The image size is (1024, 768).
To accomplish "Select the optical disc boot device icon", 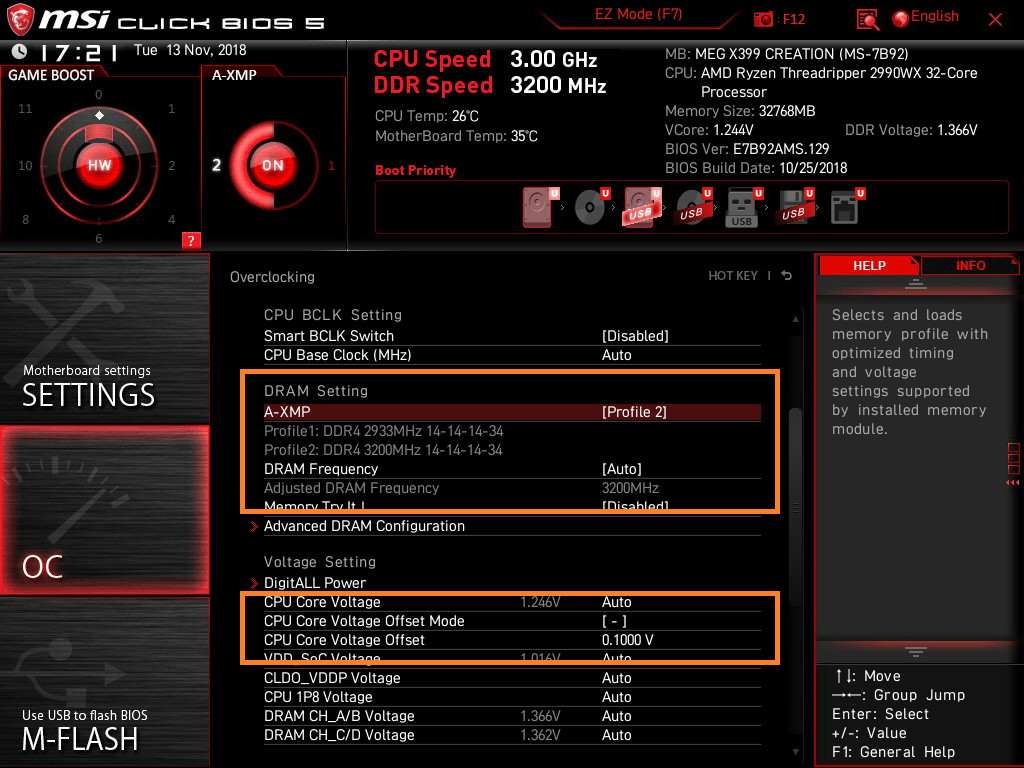I will click(x=591, y=206).
